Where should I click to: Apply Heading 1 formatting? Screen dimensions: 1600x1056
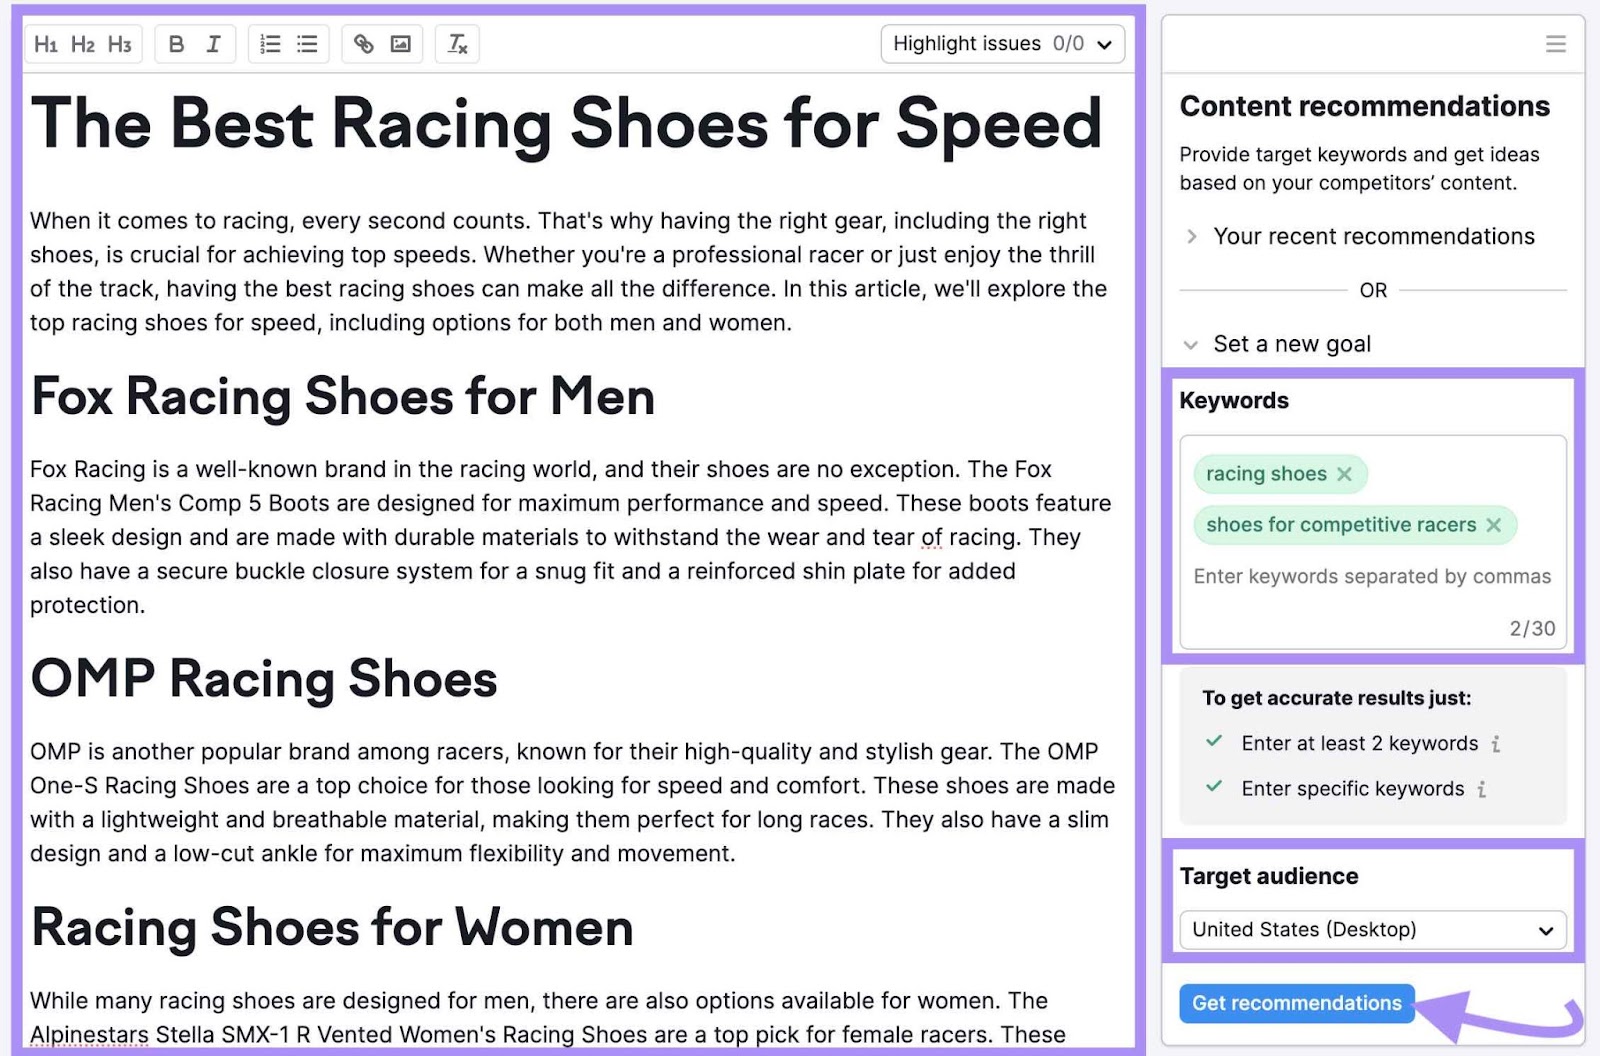[46, 43]
